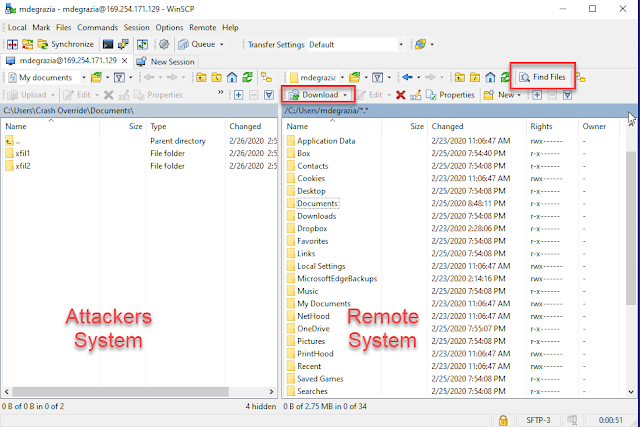Open the Options menu
Image resolution: width=640 pixels, height=427 pixels.
(169, 28)
